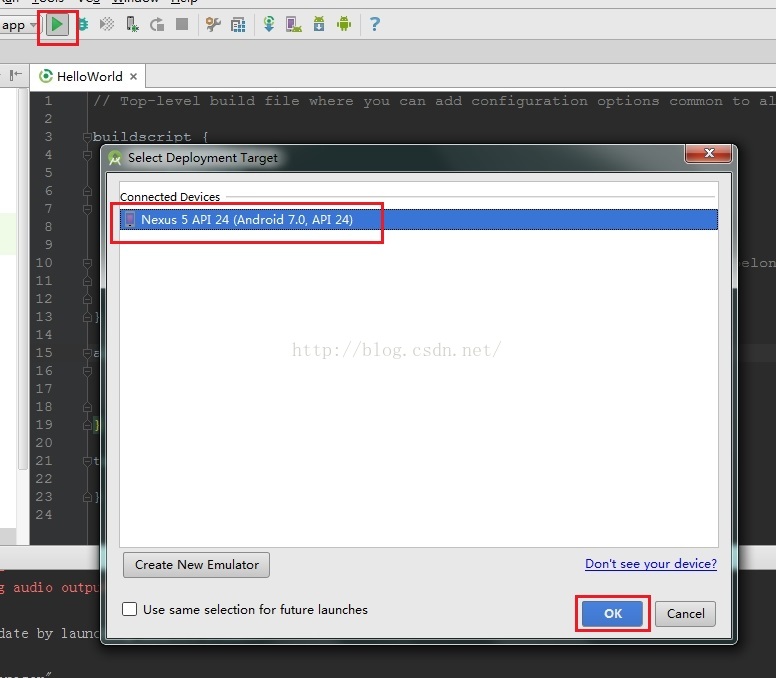Stop the running app with the square icon
776x678 pixels.
tap(182, 24)
